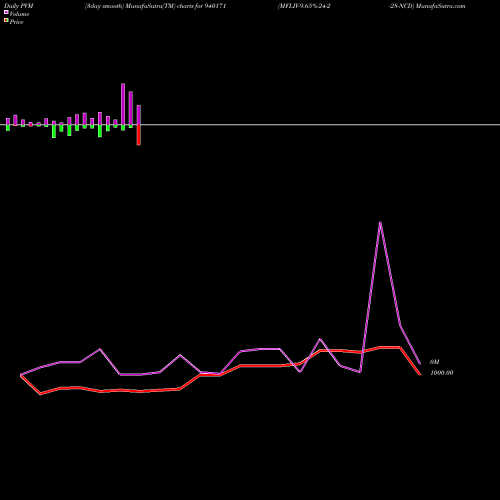Viewport: 500px width, 500px height.
Task: Click the Price legend color swatch
Action: pos(6,20)
